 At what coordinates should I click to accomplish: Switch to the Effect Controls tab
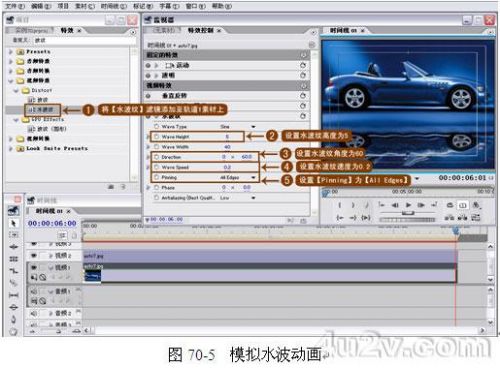point(201,30)
